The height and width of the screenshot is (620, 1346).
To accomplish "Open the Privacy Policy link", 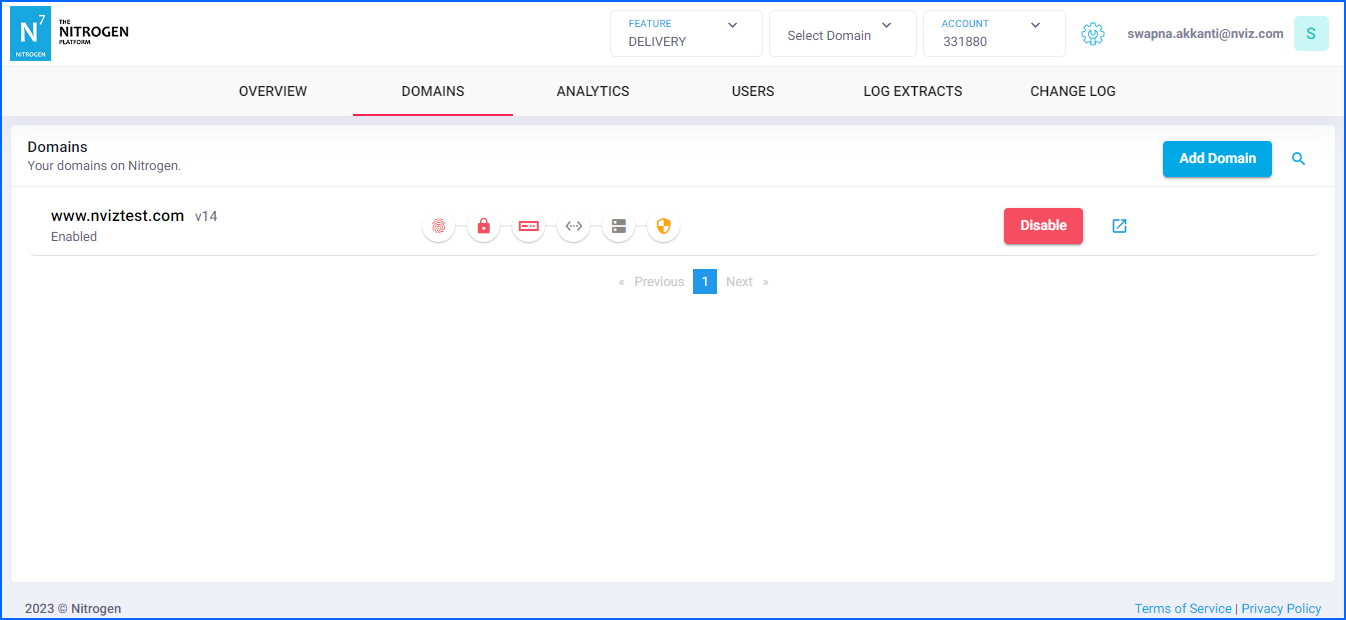I will tap(1281, 608).
